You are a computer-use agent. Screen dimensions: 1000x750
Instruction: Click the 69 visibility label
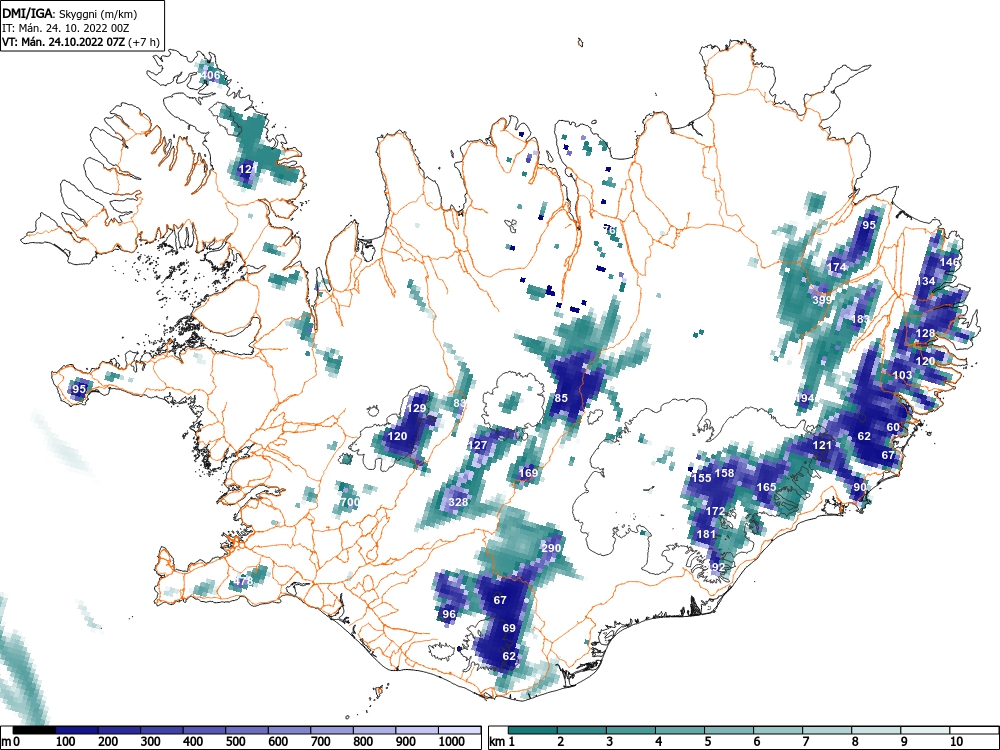[509, 628]
